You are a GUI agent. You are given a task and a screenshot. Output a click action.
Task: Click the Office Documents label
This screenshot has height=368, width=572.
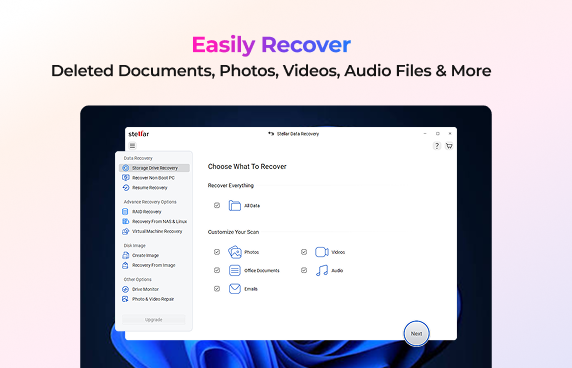coord(262,271)
